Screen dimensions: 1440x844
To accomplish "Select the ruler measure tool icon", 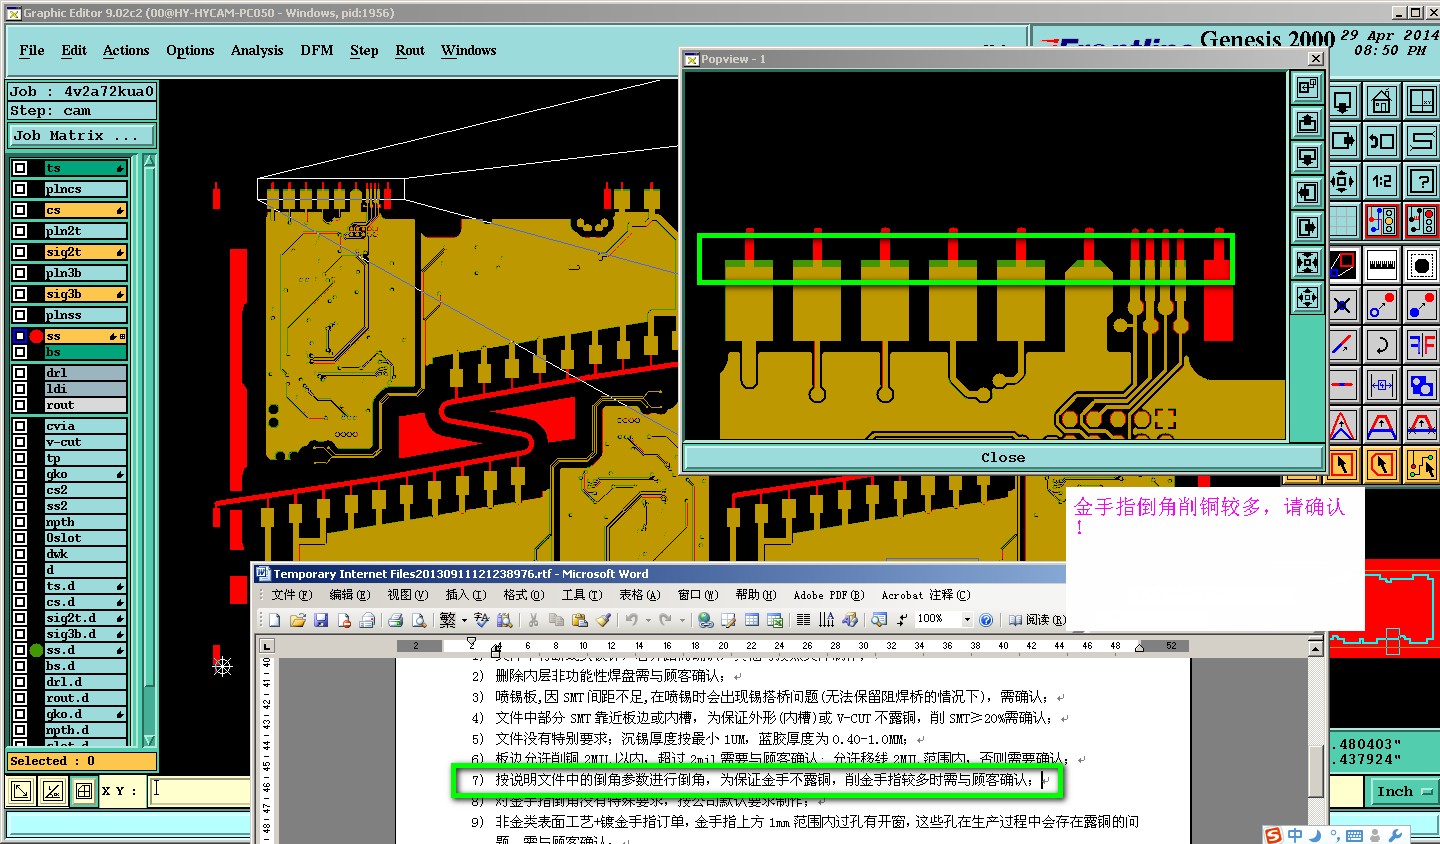I will (1382, 265).
